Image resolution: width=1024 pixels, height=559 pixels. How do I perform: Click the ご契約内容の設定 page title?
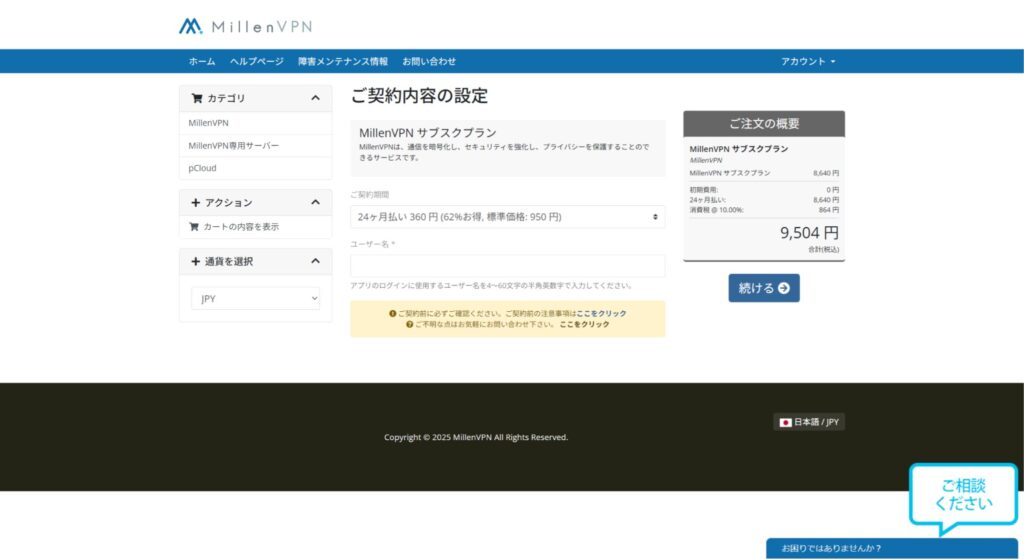419,95
